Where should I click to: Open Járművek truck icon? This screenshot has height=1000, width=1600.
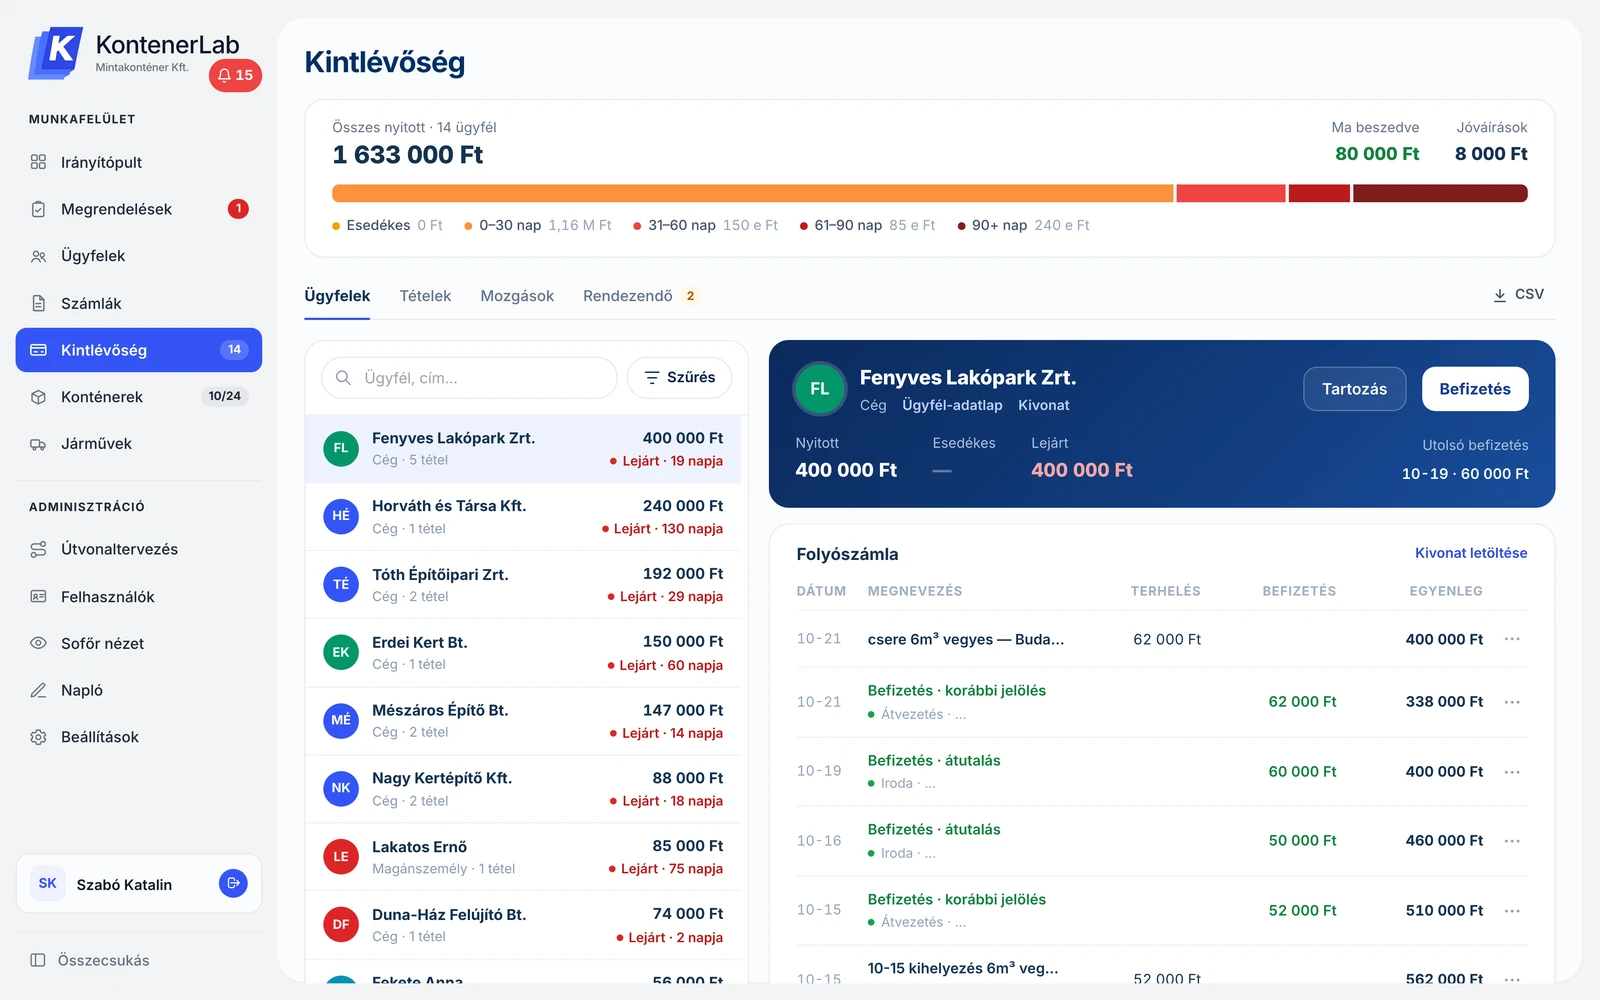[38, 444]
